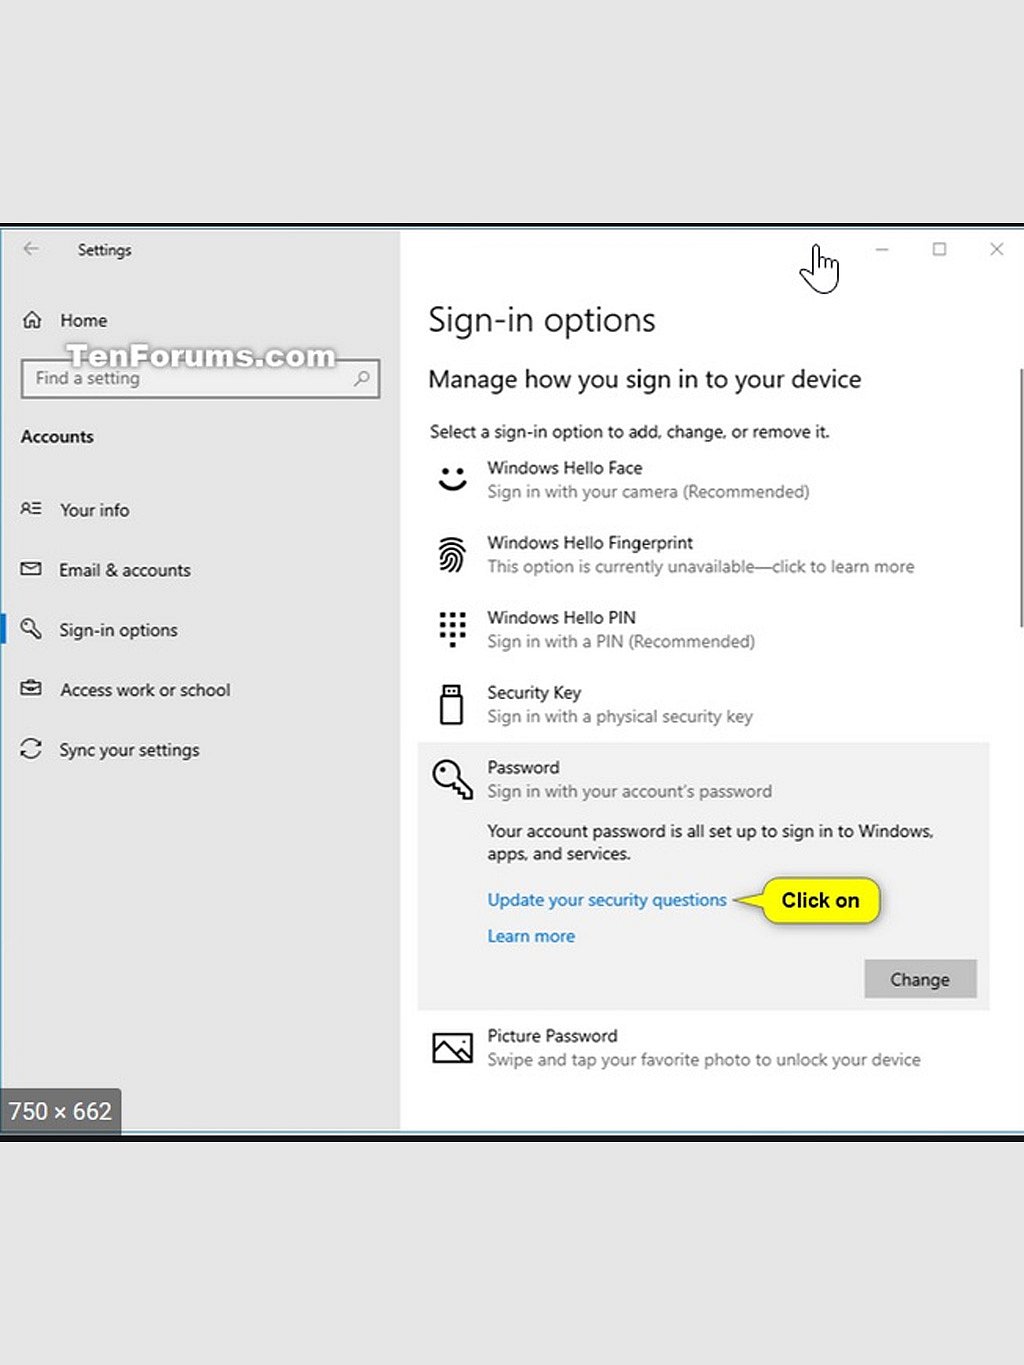Click the Windows Hello PIN keypad icon
The height and width of the screenshot is (1365, 1024).
(452, 629)
